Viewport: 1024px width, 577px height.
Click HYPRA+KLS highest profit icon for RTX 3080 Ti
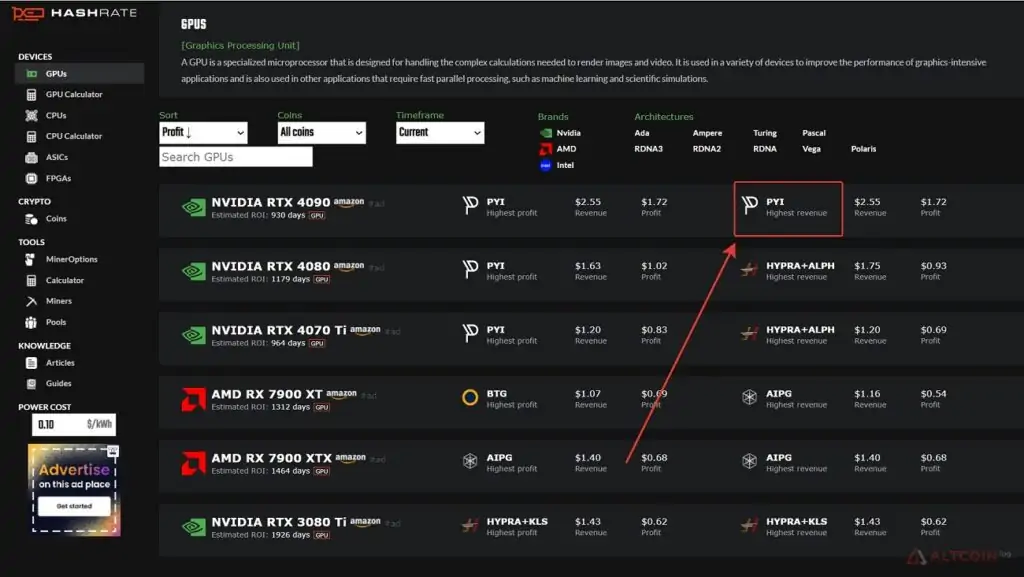(x=470, y=525)
